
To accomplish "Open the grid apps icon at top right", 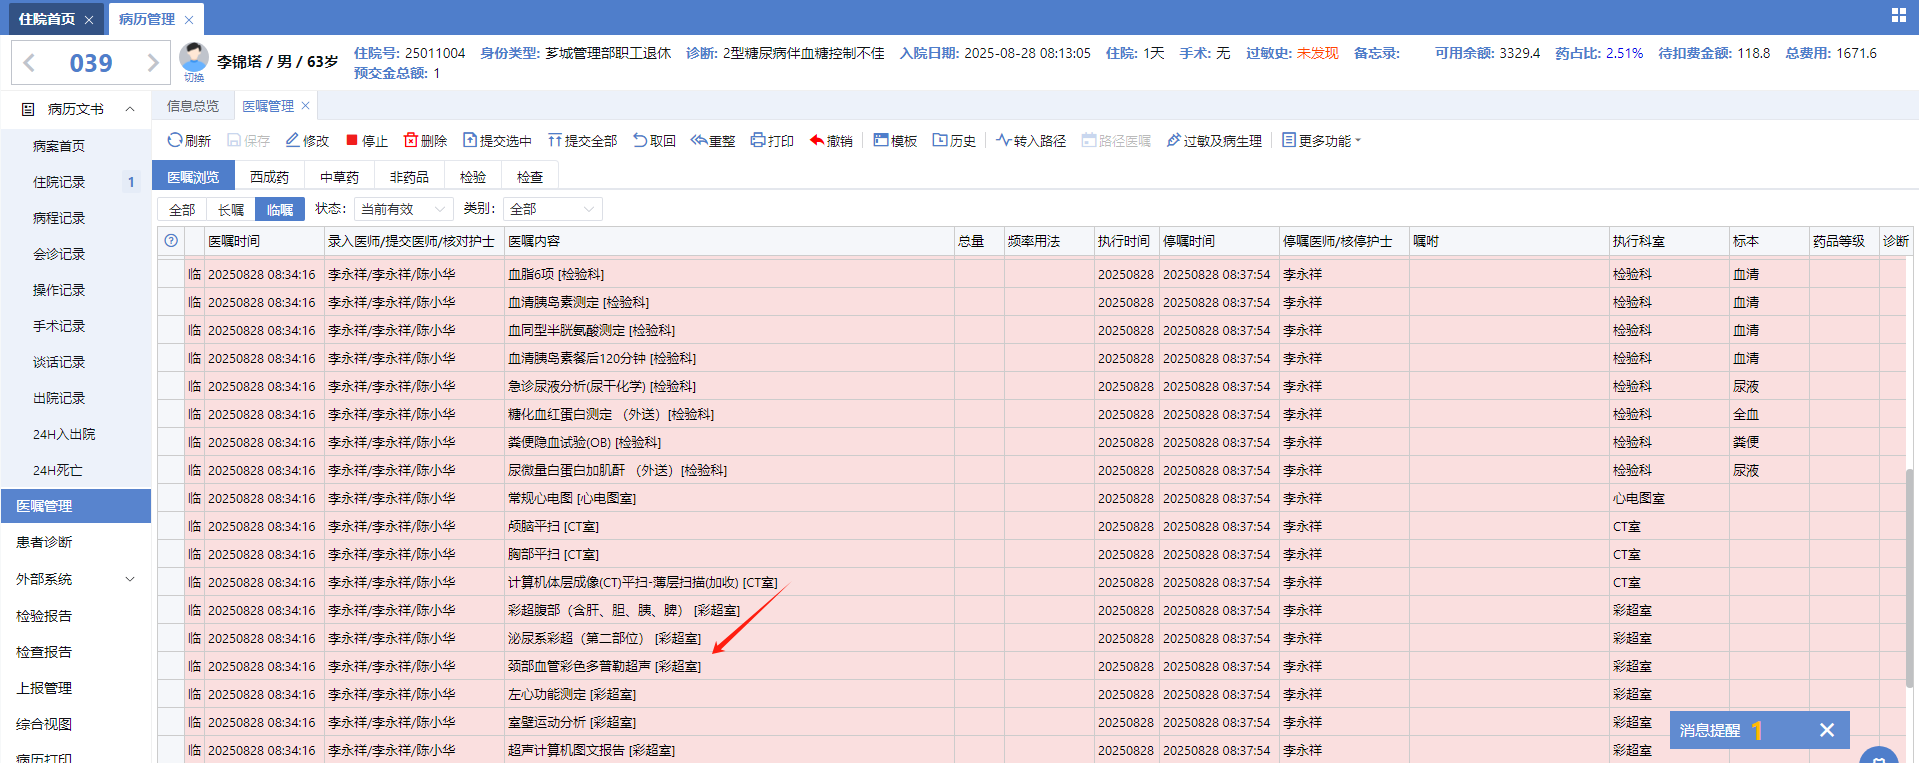I will click(x=1898, y=15).
